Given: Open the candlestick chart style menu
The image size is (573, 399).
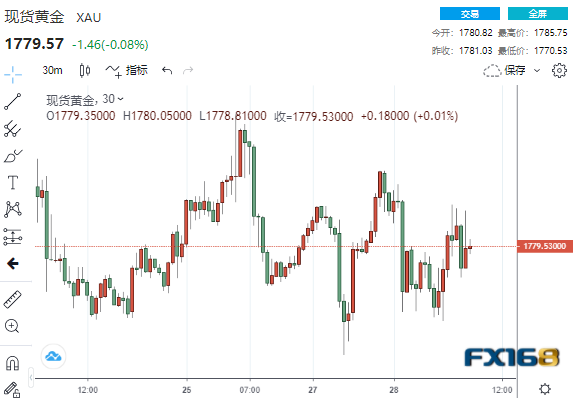Looking at the screenshot, I should (85, 70).
